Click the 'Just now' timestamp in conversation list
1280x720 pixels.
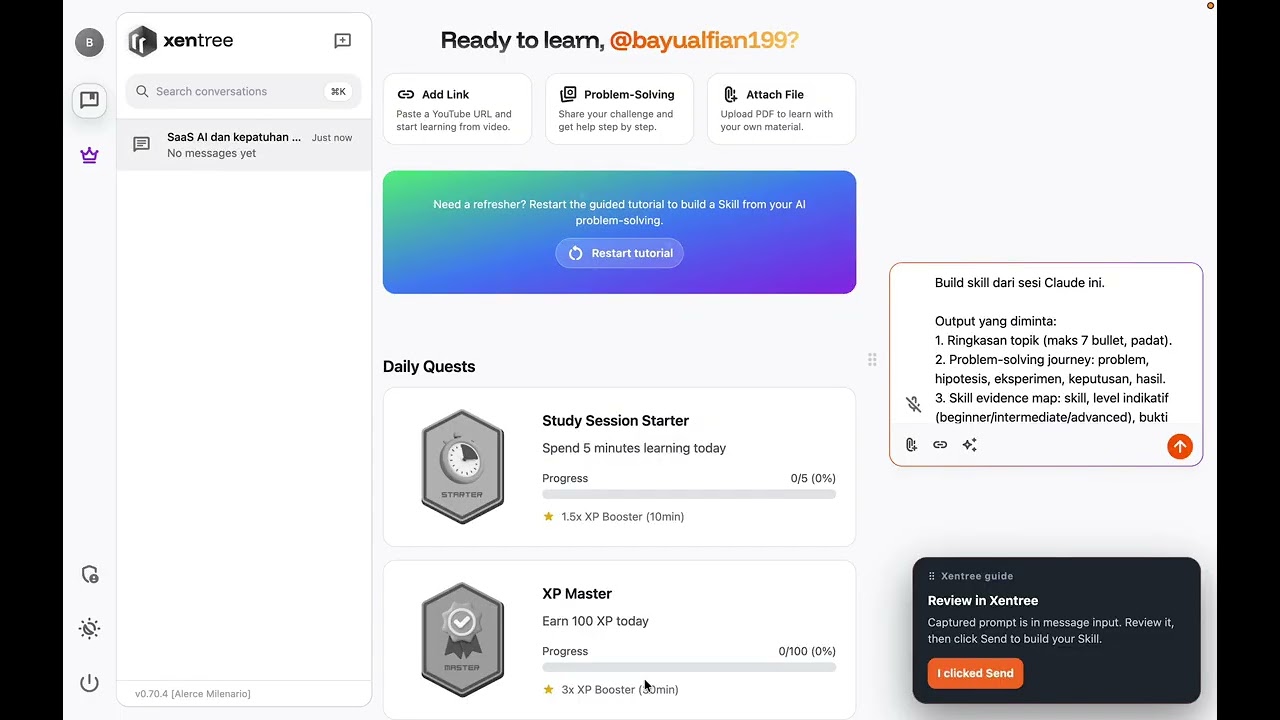pyautogui.click(x=332, y=138)
